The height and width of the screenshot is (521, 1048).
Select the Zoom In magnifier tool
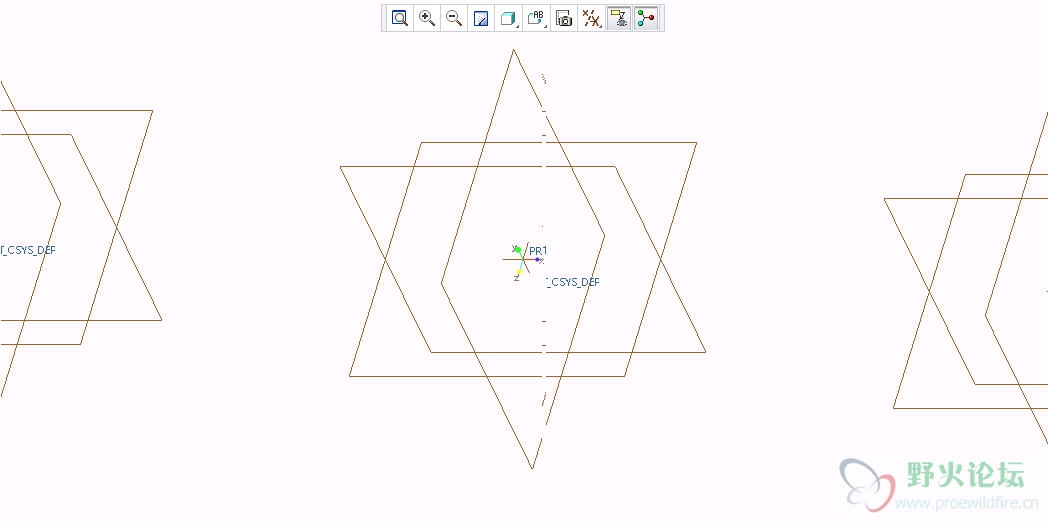(x=427, y=18)
